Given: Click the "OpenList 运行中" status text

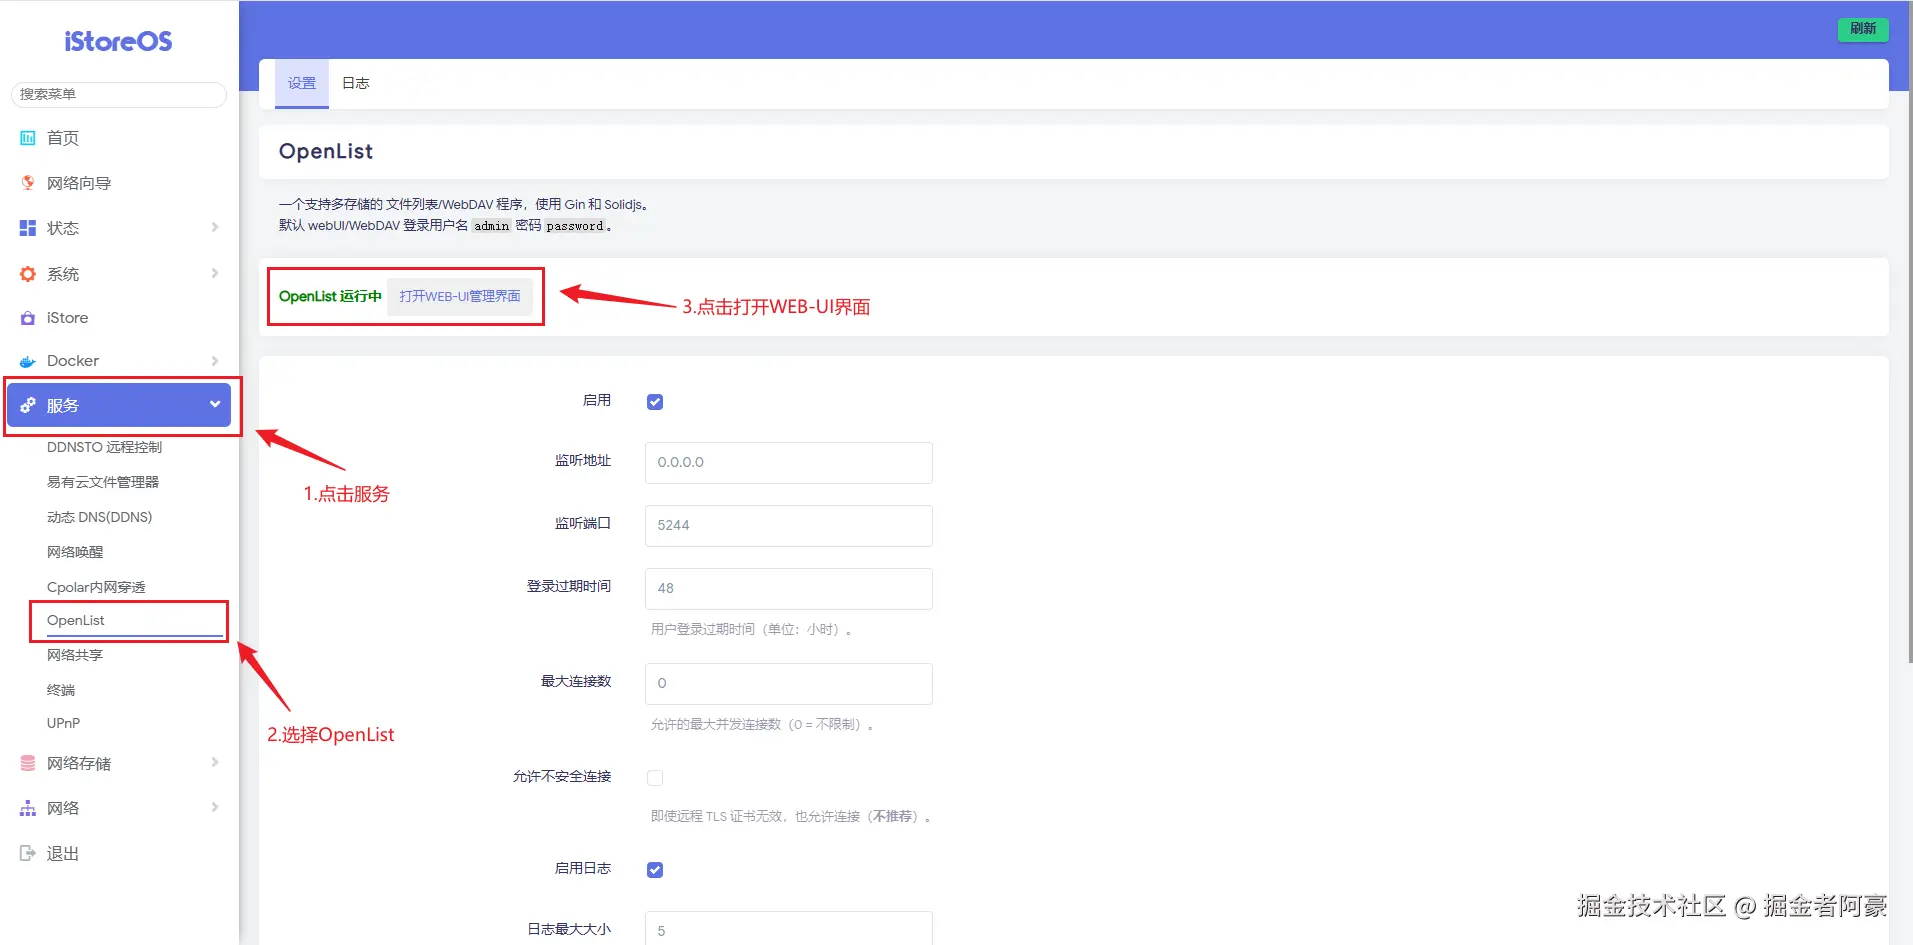Looking at the screenshot, I should [x=330, y=296].
